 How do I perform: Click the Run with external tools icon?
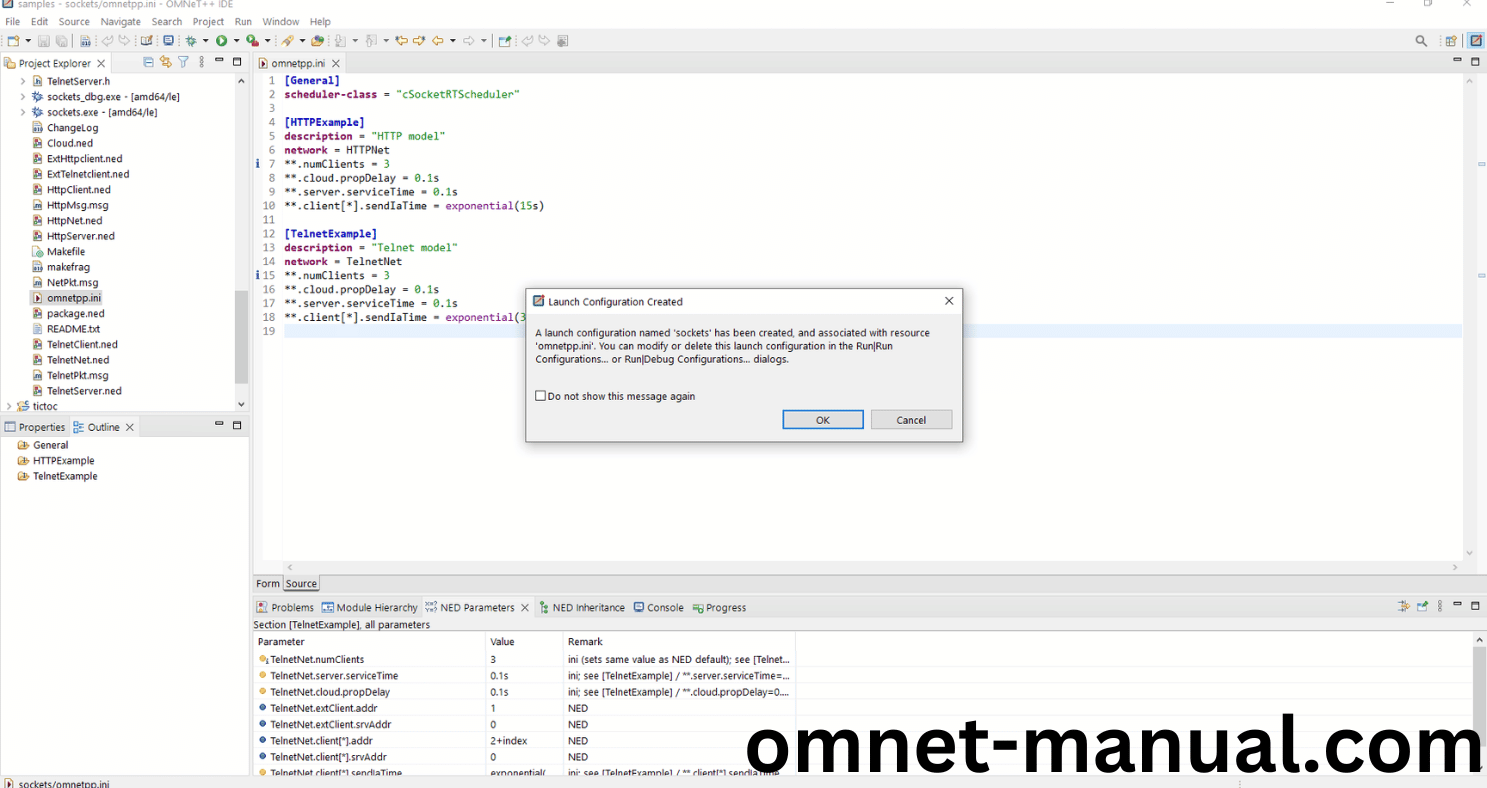(x=252, y=41)
